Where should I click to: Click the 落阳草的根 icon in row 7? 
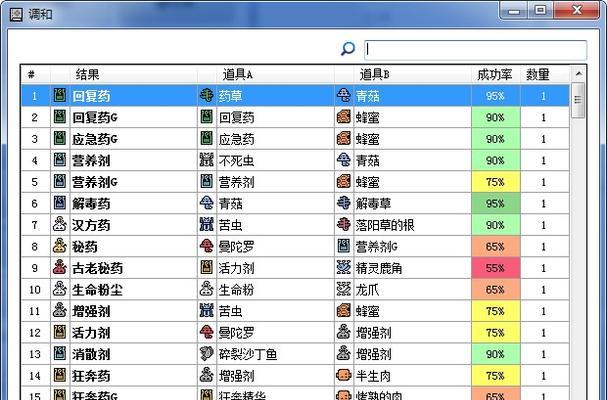tap(344, 225)
